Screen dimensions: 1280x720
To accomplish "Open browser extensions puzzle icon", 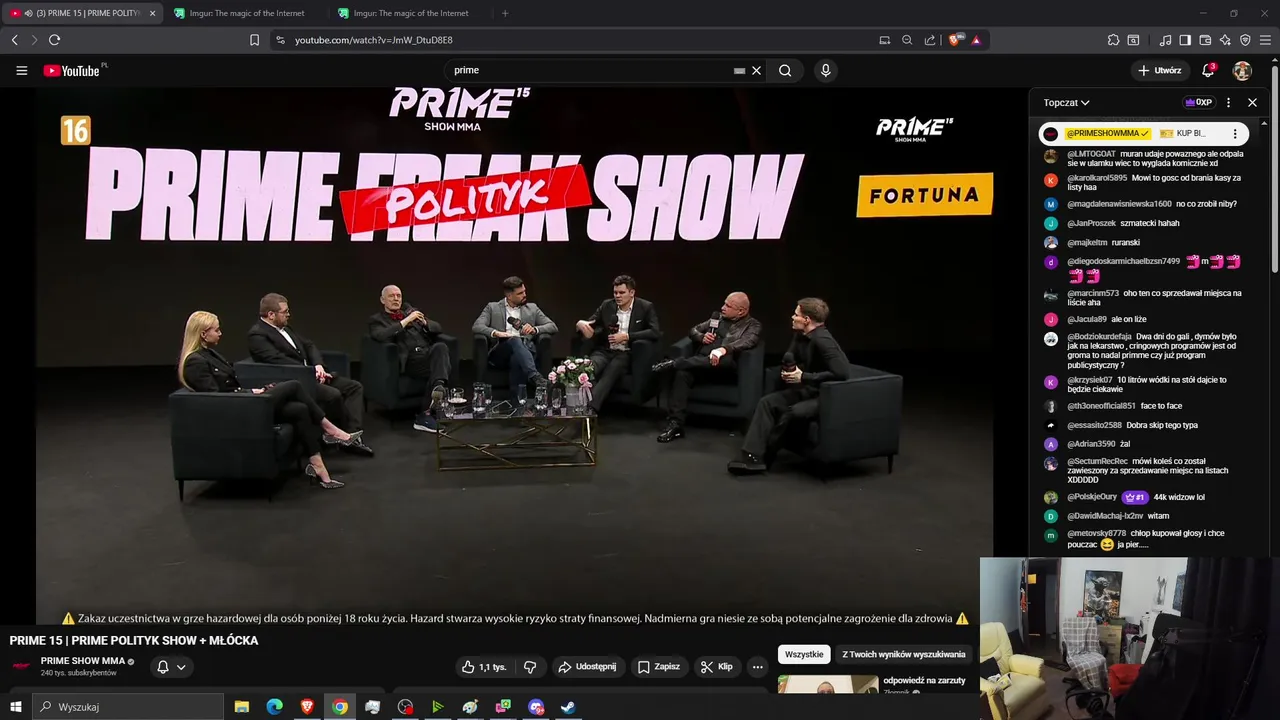I will click(1113, 40).
